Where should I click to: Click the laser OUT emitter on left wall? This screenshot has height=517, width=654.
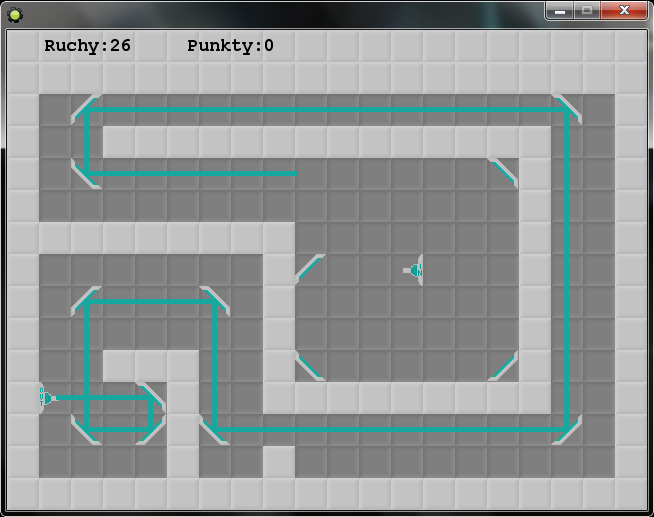pos(45,397)
